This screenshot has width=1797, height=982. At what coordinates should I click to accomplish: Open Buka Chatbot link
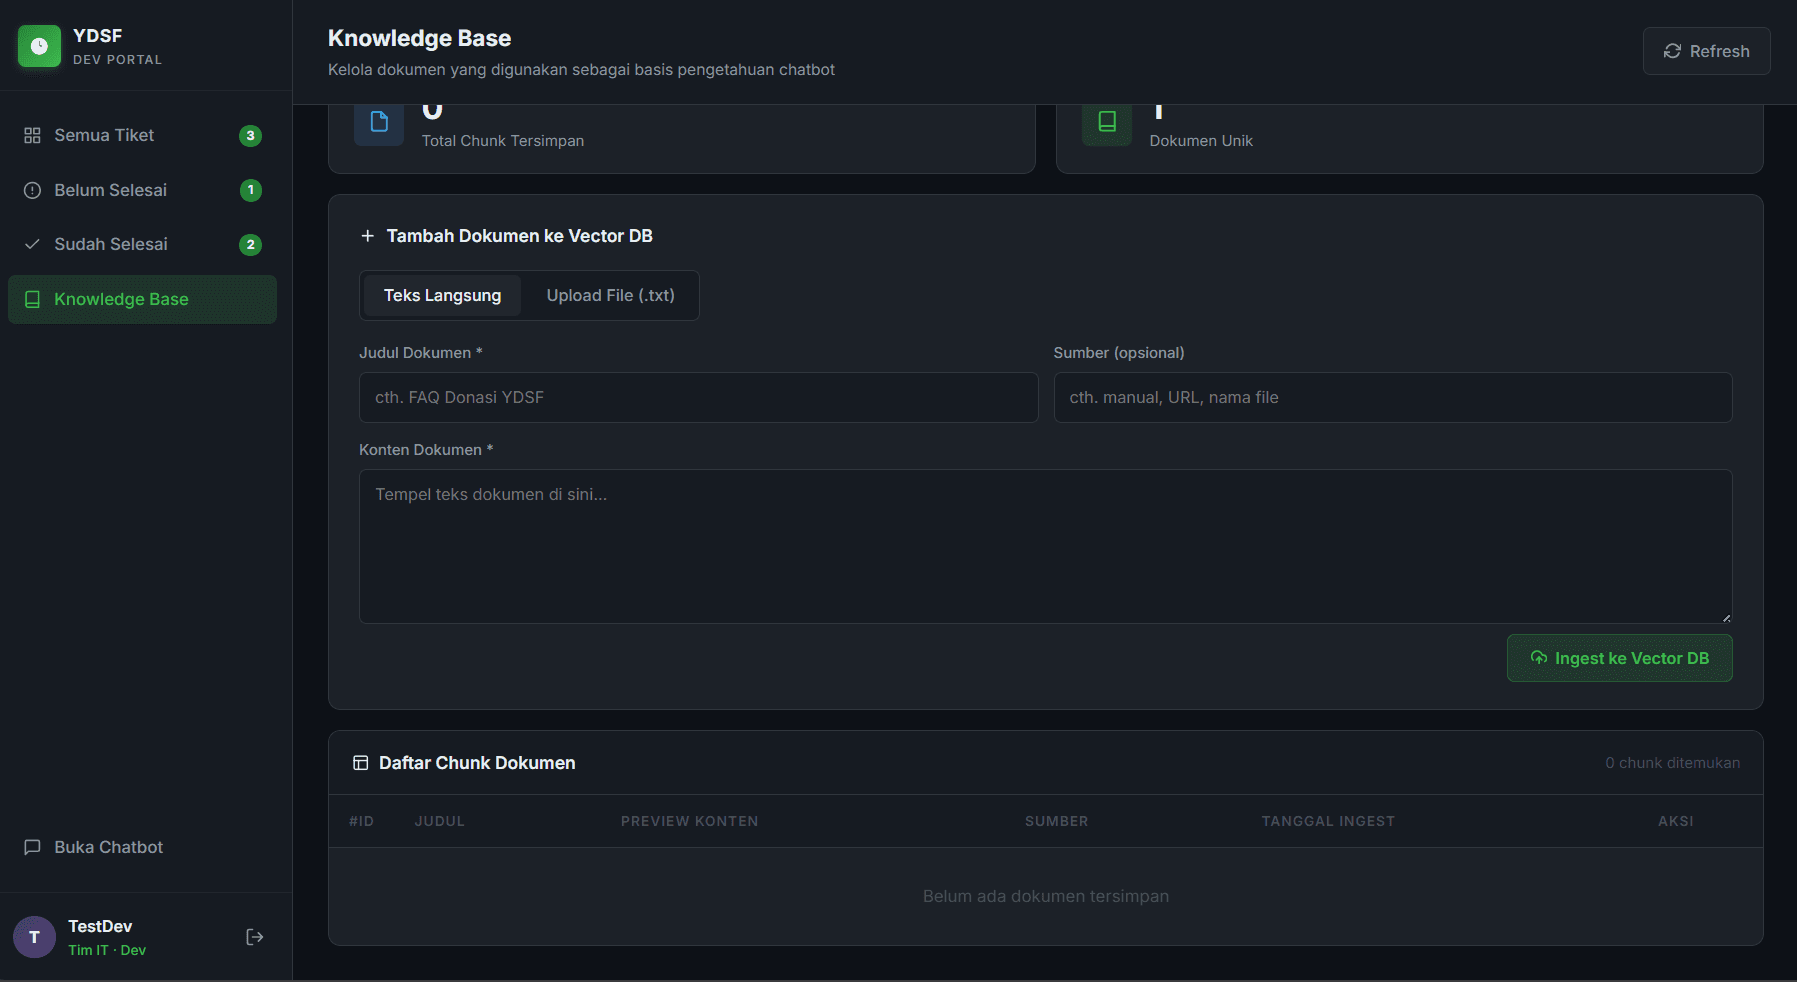(x=142, y=847)
